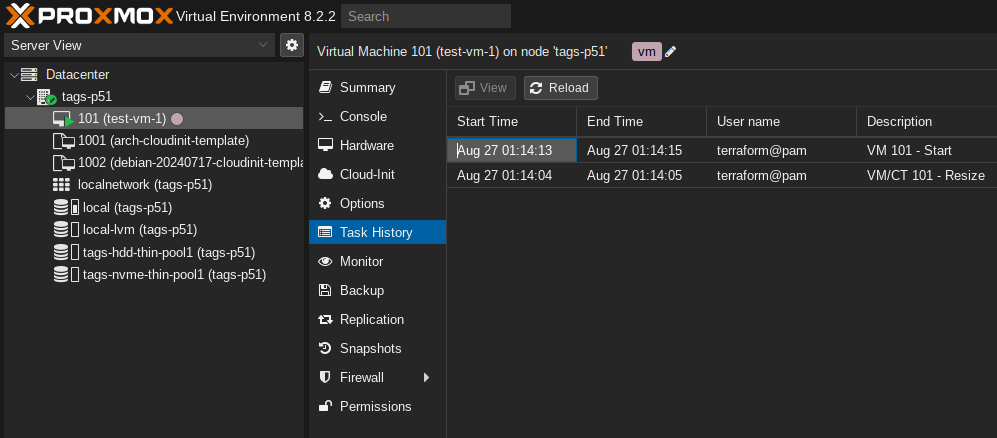Collapse the Datacenter tree node
This screenshot has height=438, width=997.
(x=13, y=75)
